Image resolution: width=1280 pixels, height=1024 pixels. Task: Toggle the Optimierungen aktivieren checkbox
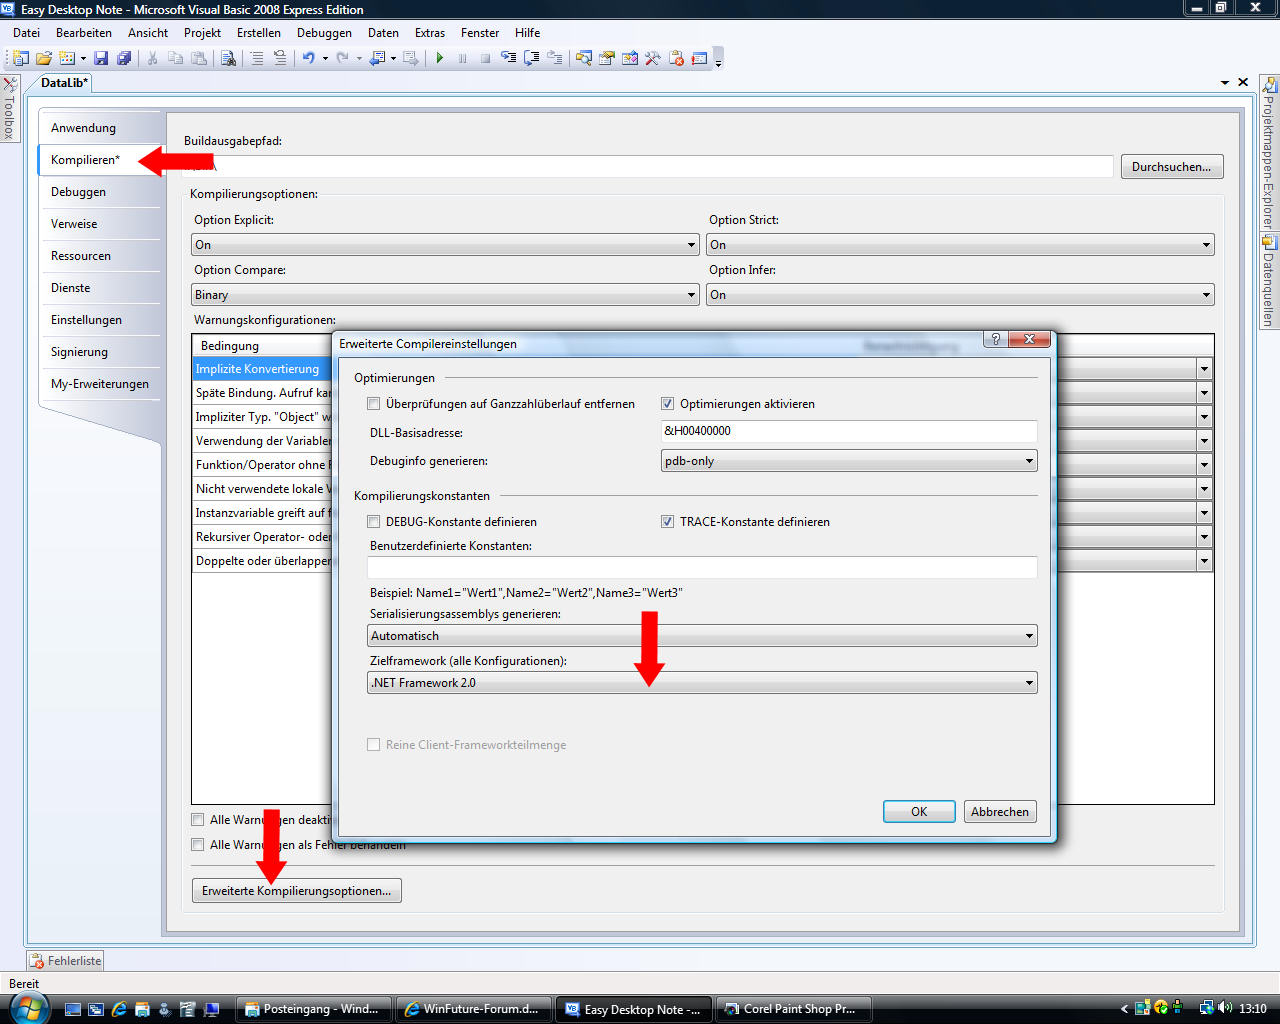coord(667,404)
